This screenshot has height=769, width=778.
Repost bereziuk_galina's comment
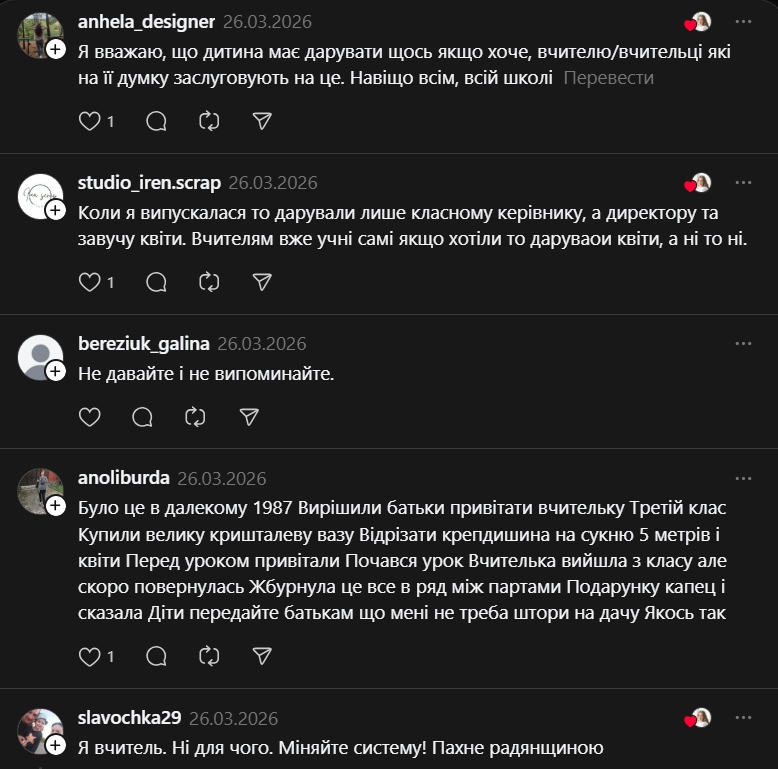click(196, 417)
